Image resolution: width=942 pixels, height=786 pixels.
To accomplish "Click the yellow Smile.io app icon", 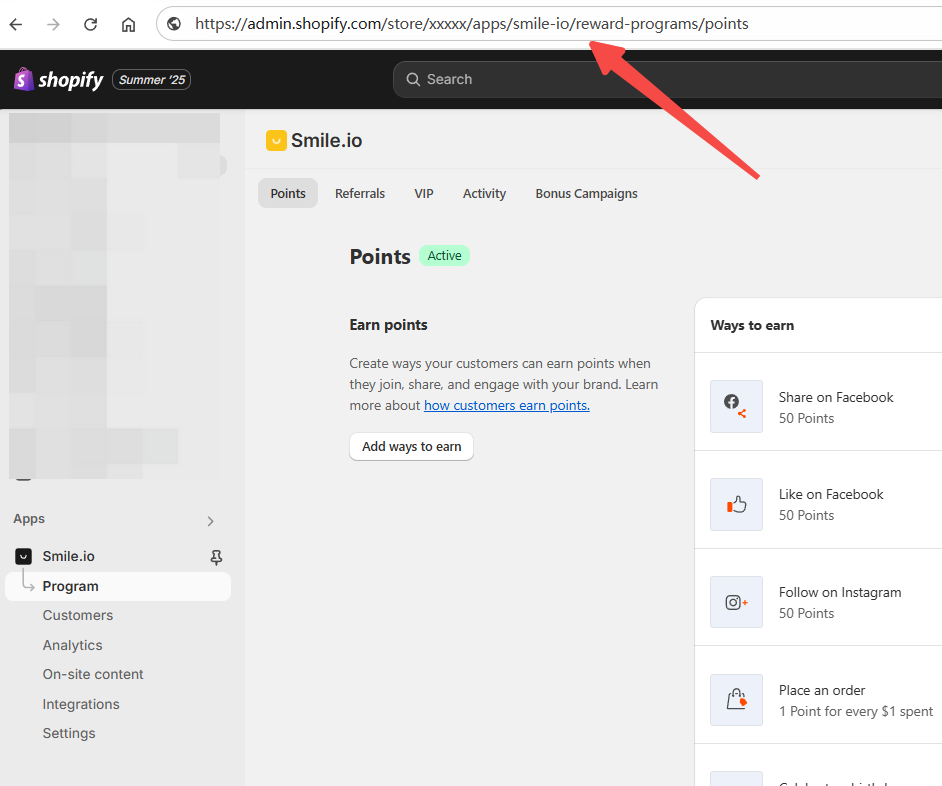I will (x=276, y=141).
